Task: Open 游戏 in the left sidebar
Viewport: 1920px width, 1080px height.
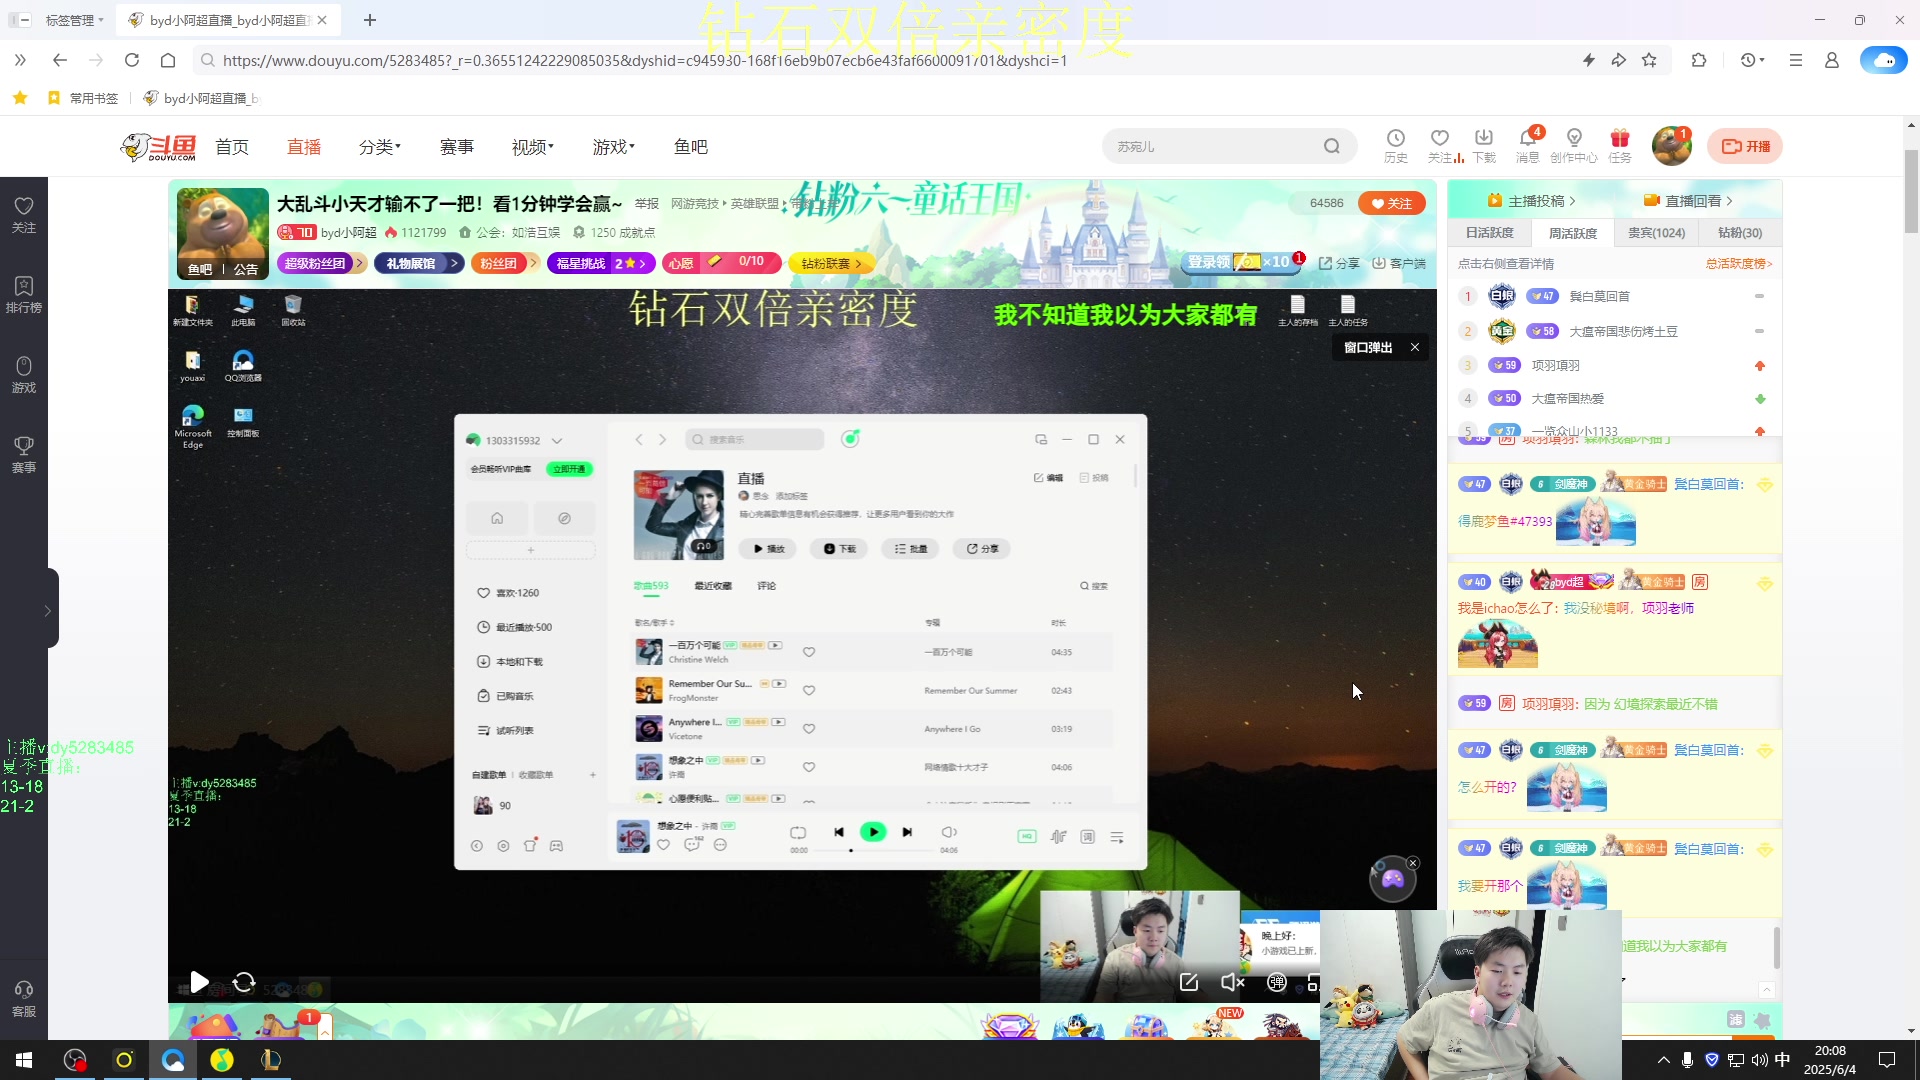Action: (x=24, y=374)
